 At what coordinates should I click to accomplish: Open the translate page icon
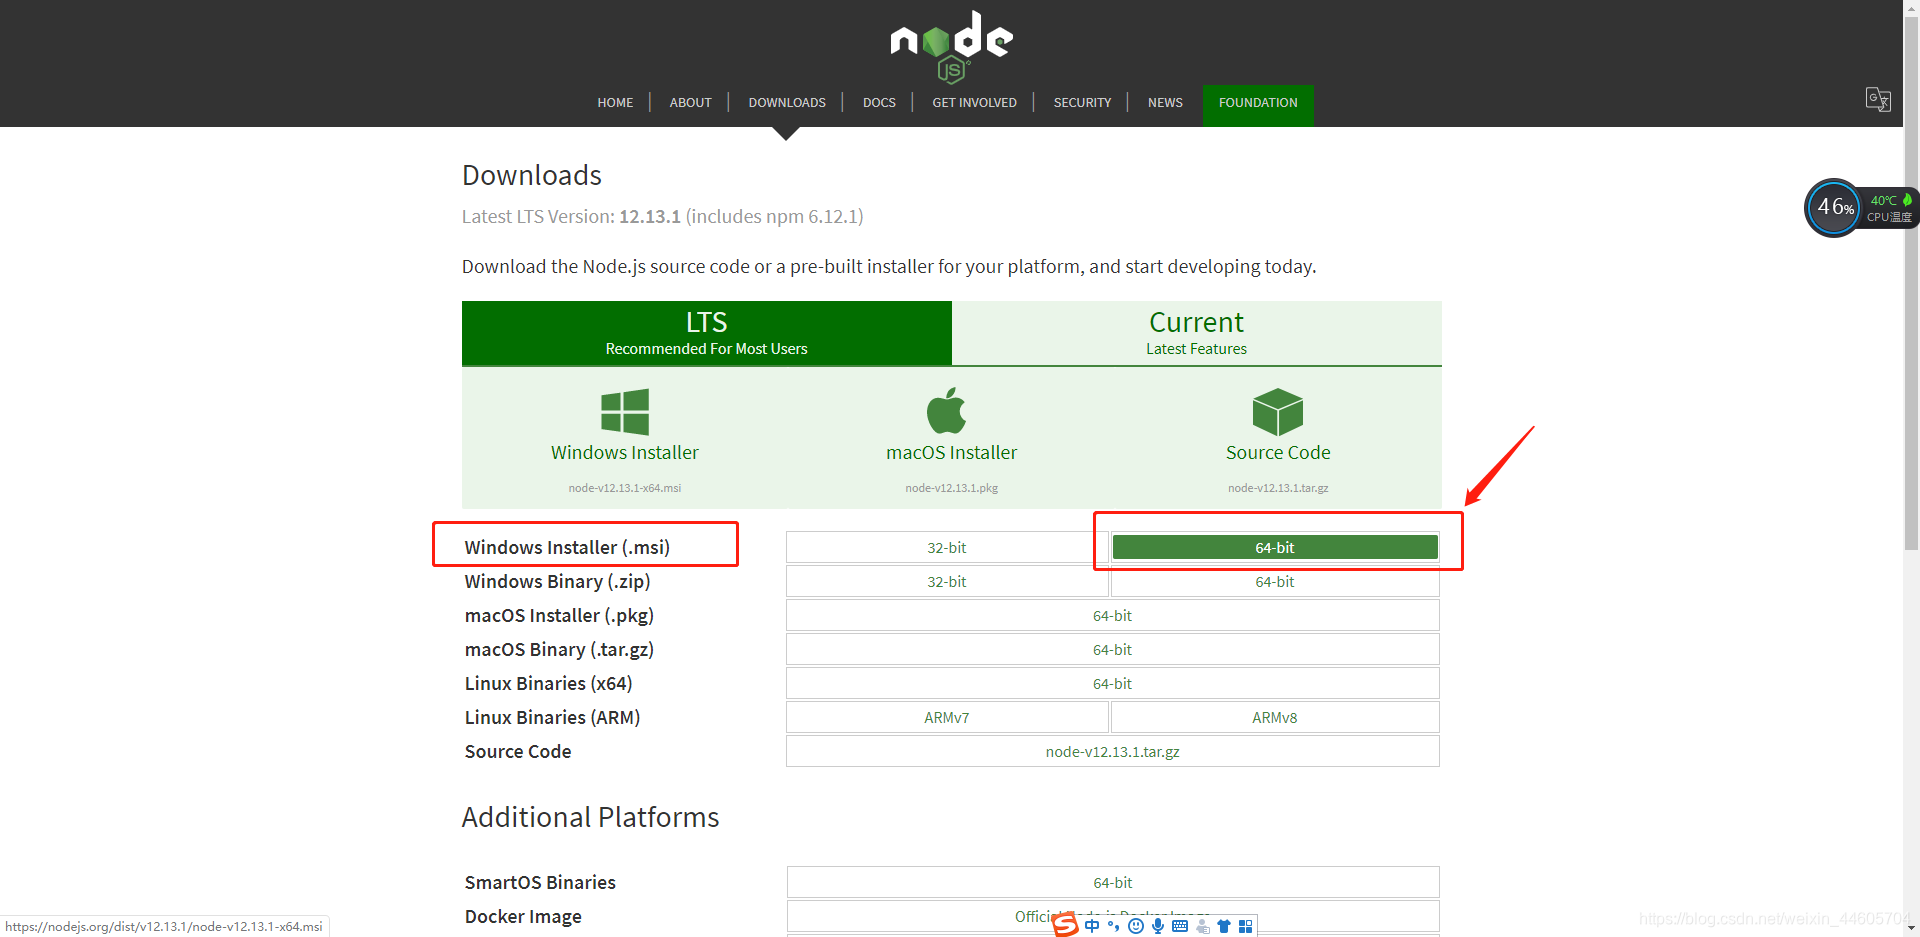[1878, 99]
